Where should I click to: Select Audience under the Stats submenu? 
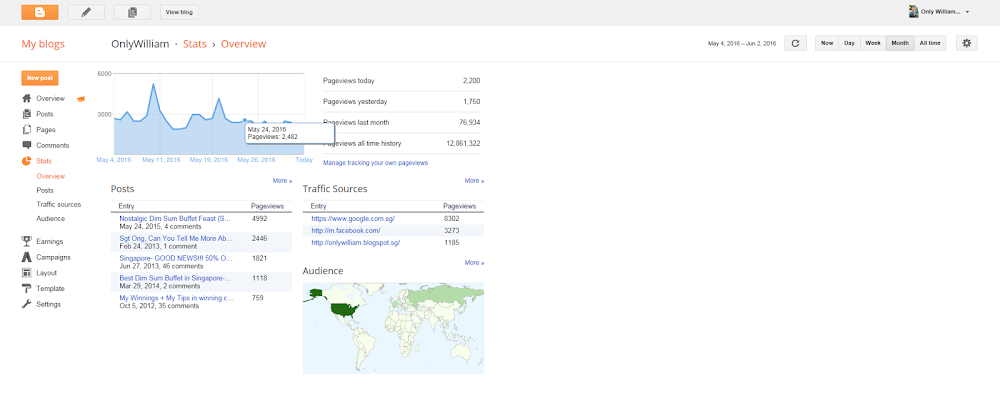pyautogui.click(x=50, y=219)
